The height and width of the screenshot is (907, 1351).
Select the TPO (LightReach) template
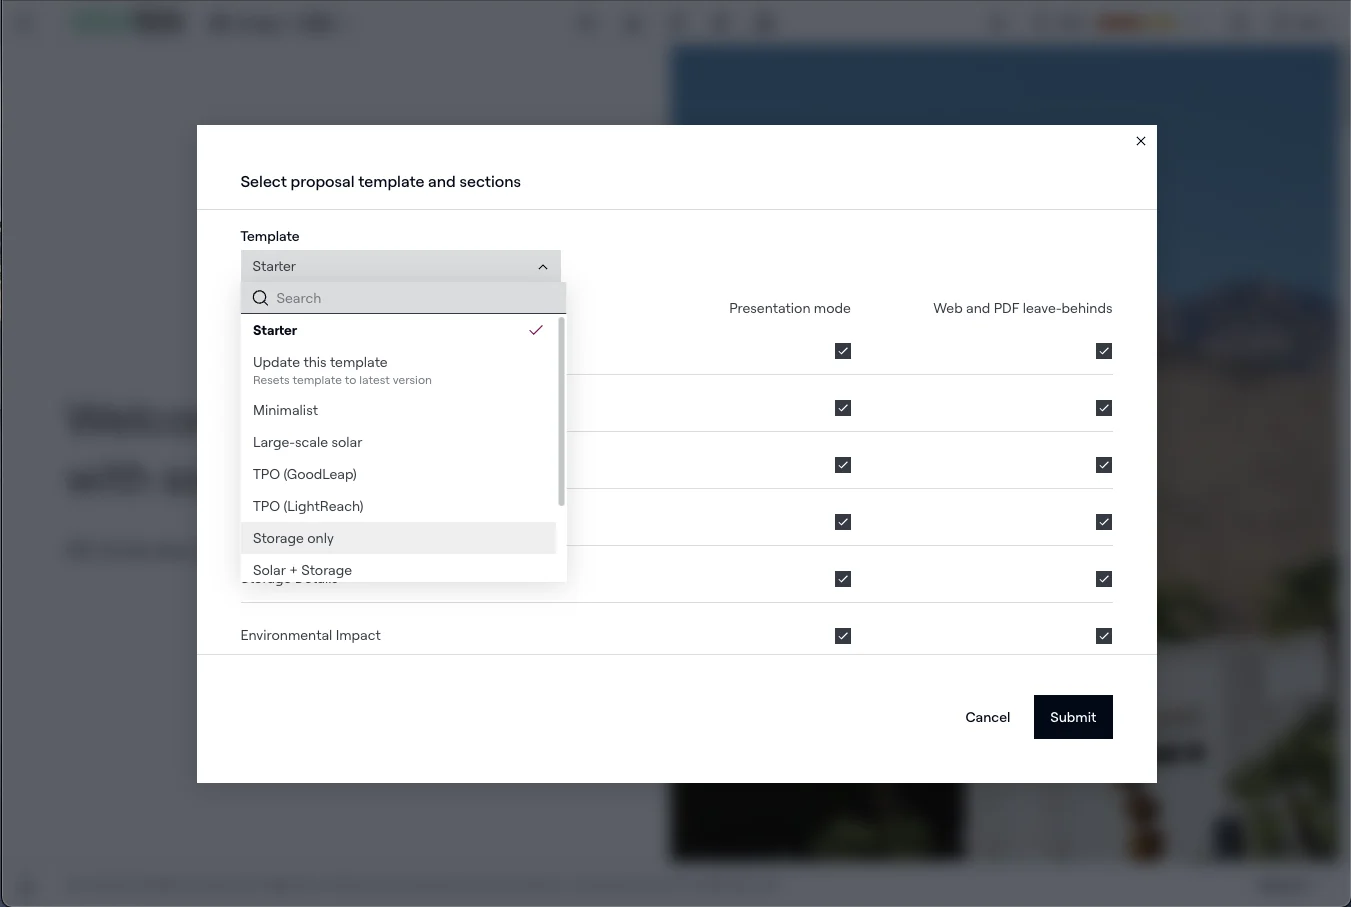(308, 506)
